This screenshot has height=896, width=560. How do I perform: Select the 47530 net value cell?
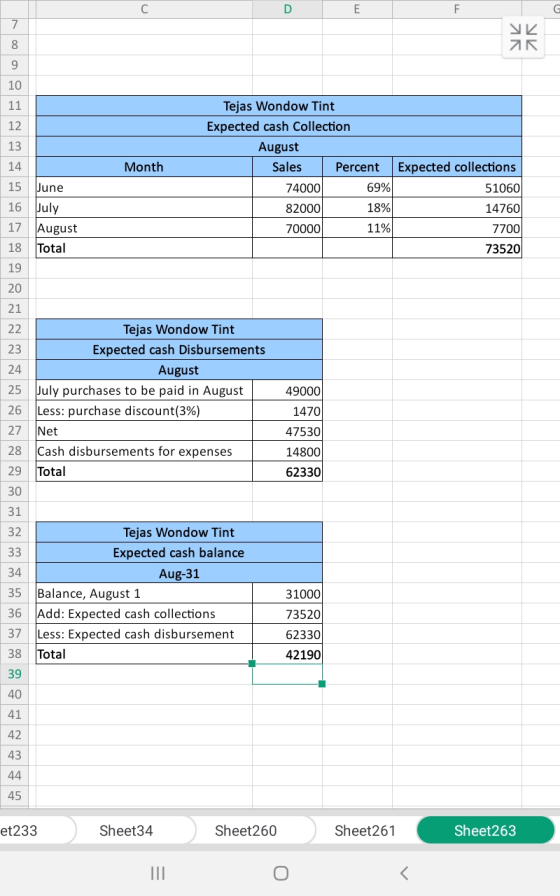287,431
